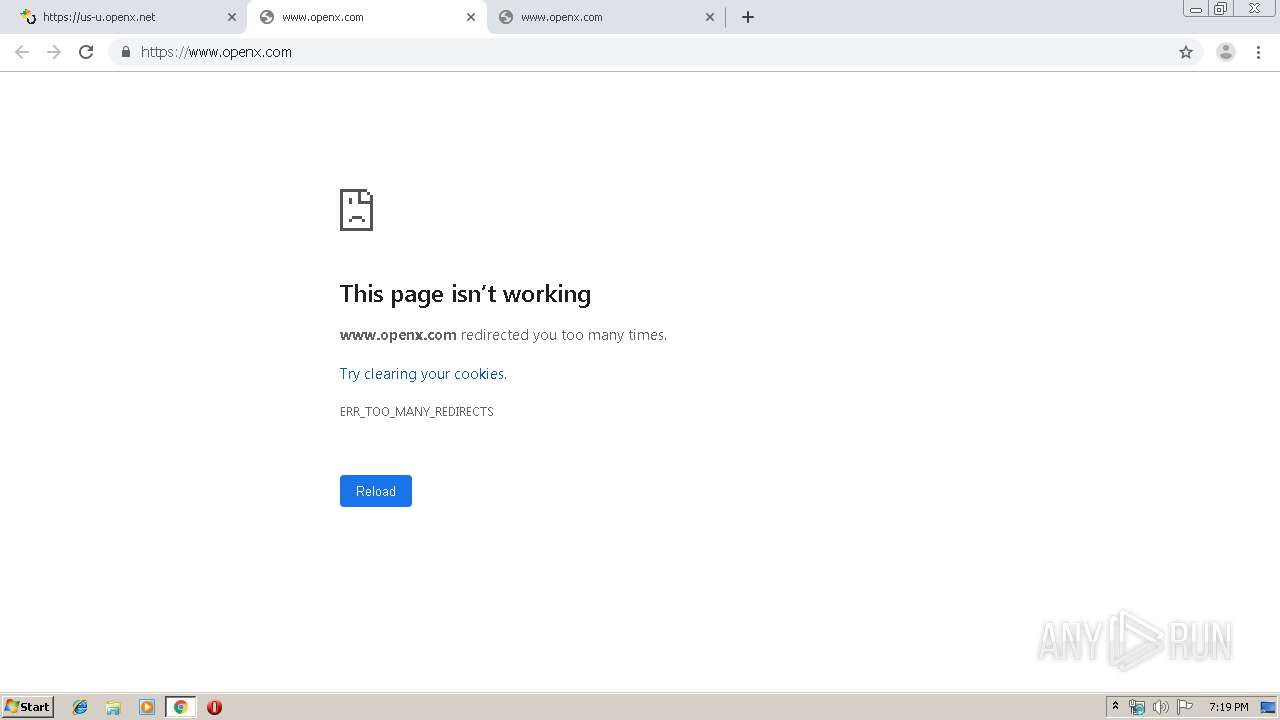The image size is (1280, 720).
Task: Click the Show desktop tray icon
Action: (x=1269, y=707)
